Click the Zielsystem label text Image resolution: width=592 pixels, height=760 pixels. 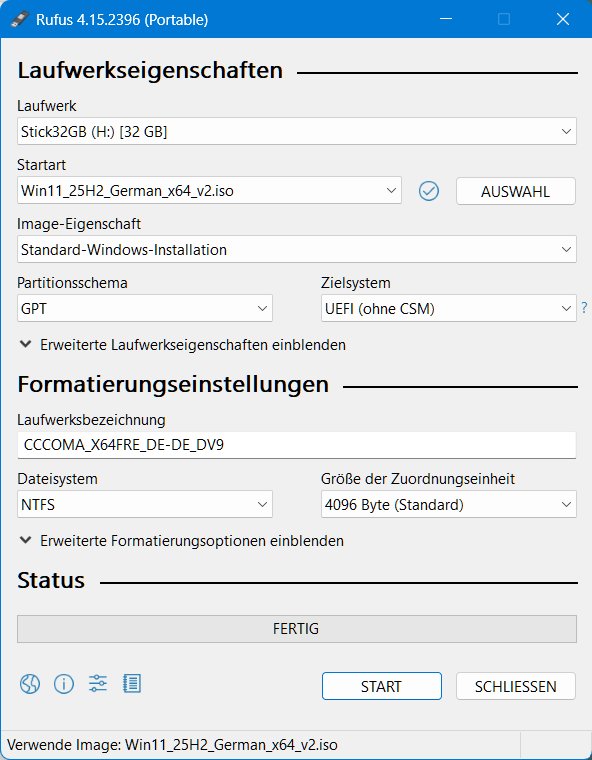pyautogui.click(x=355, y=283)
